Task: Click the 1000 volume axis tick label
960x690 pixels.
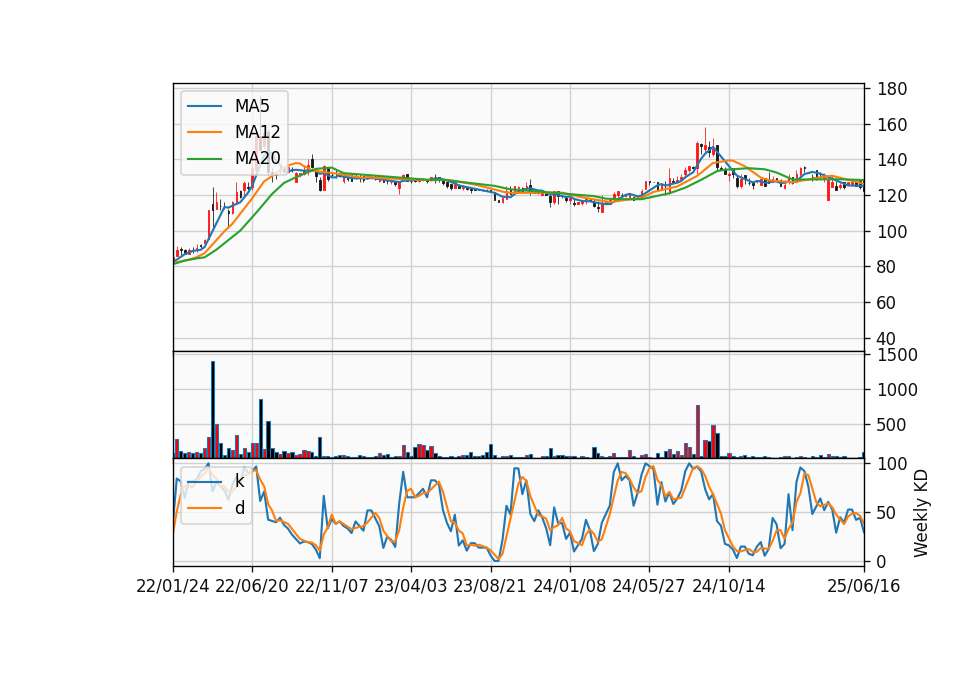Action: [897, 390]
